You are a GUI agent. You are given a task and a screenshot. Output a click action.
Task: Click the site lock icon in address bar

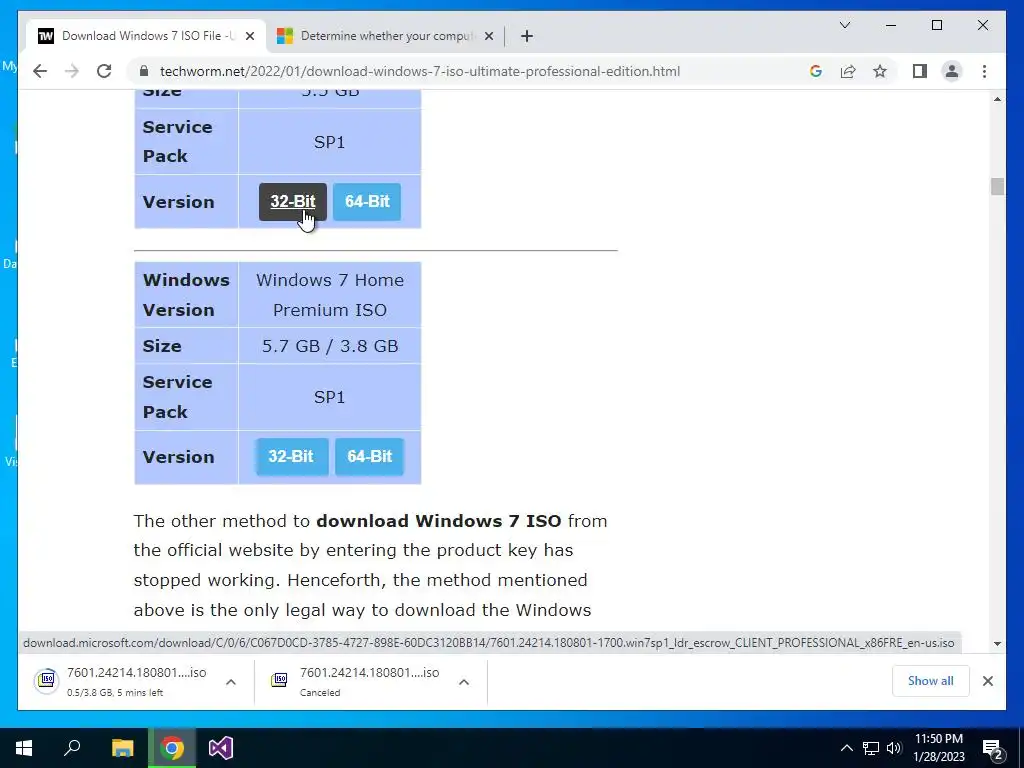click(144, 71)
